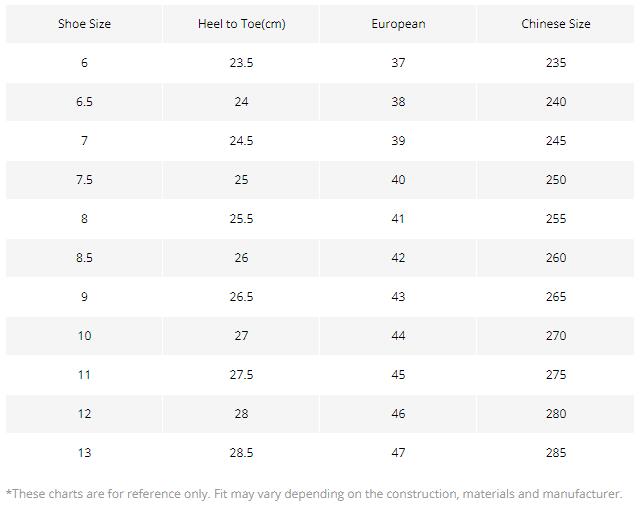Screen dimensions: 642x518
Task: Click the reference-only disclaimer text
Action: click(314, 494)
